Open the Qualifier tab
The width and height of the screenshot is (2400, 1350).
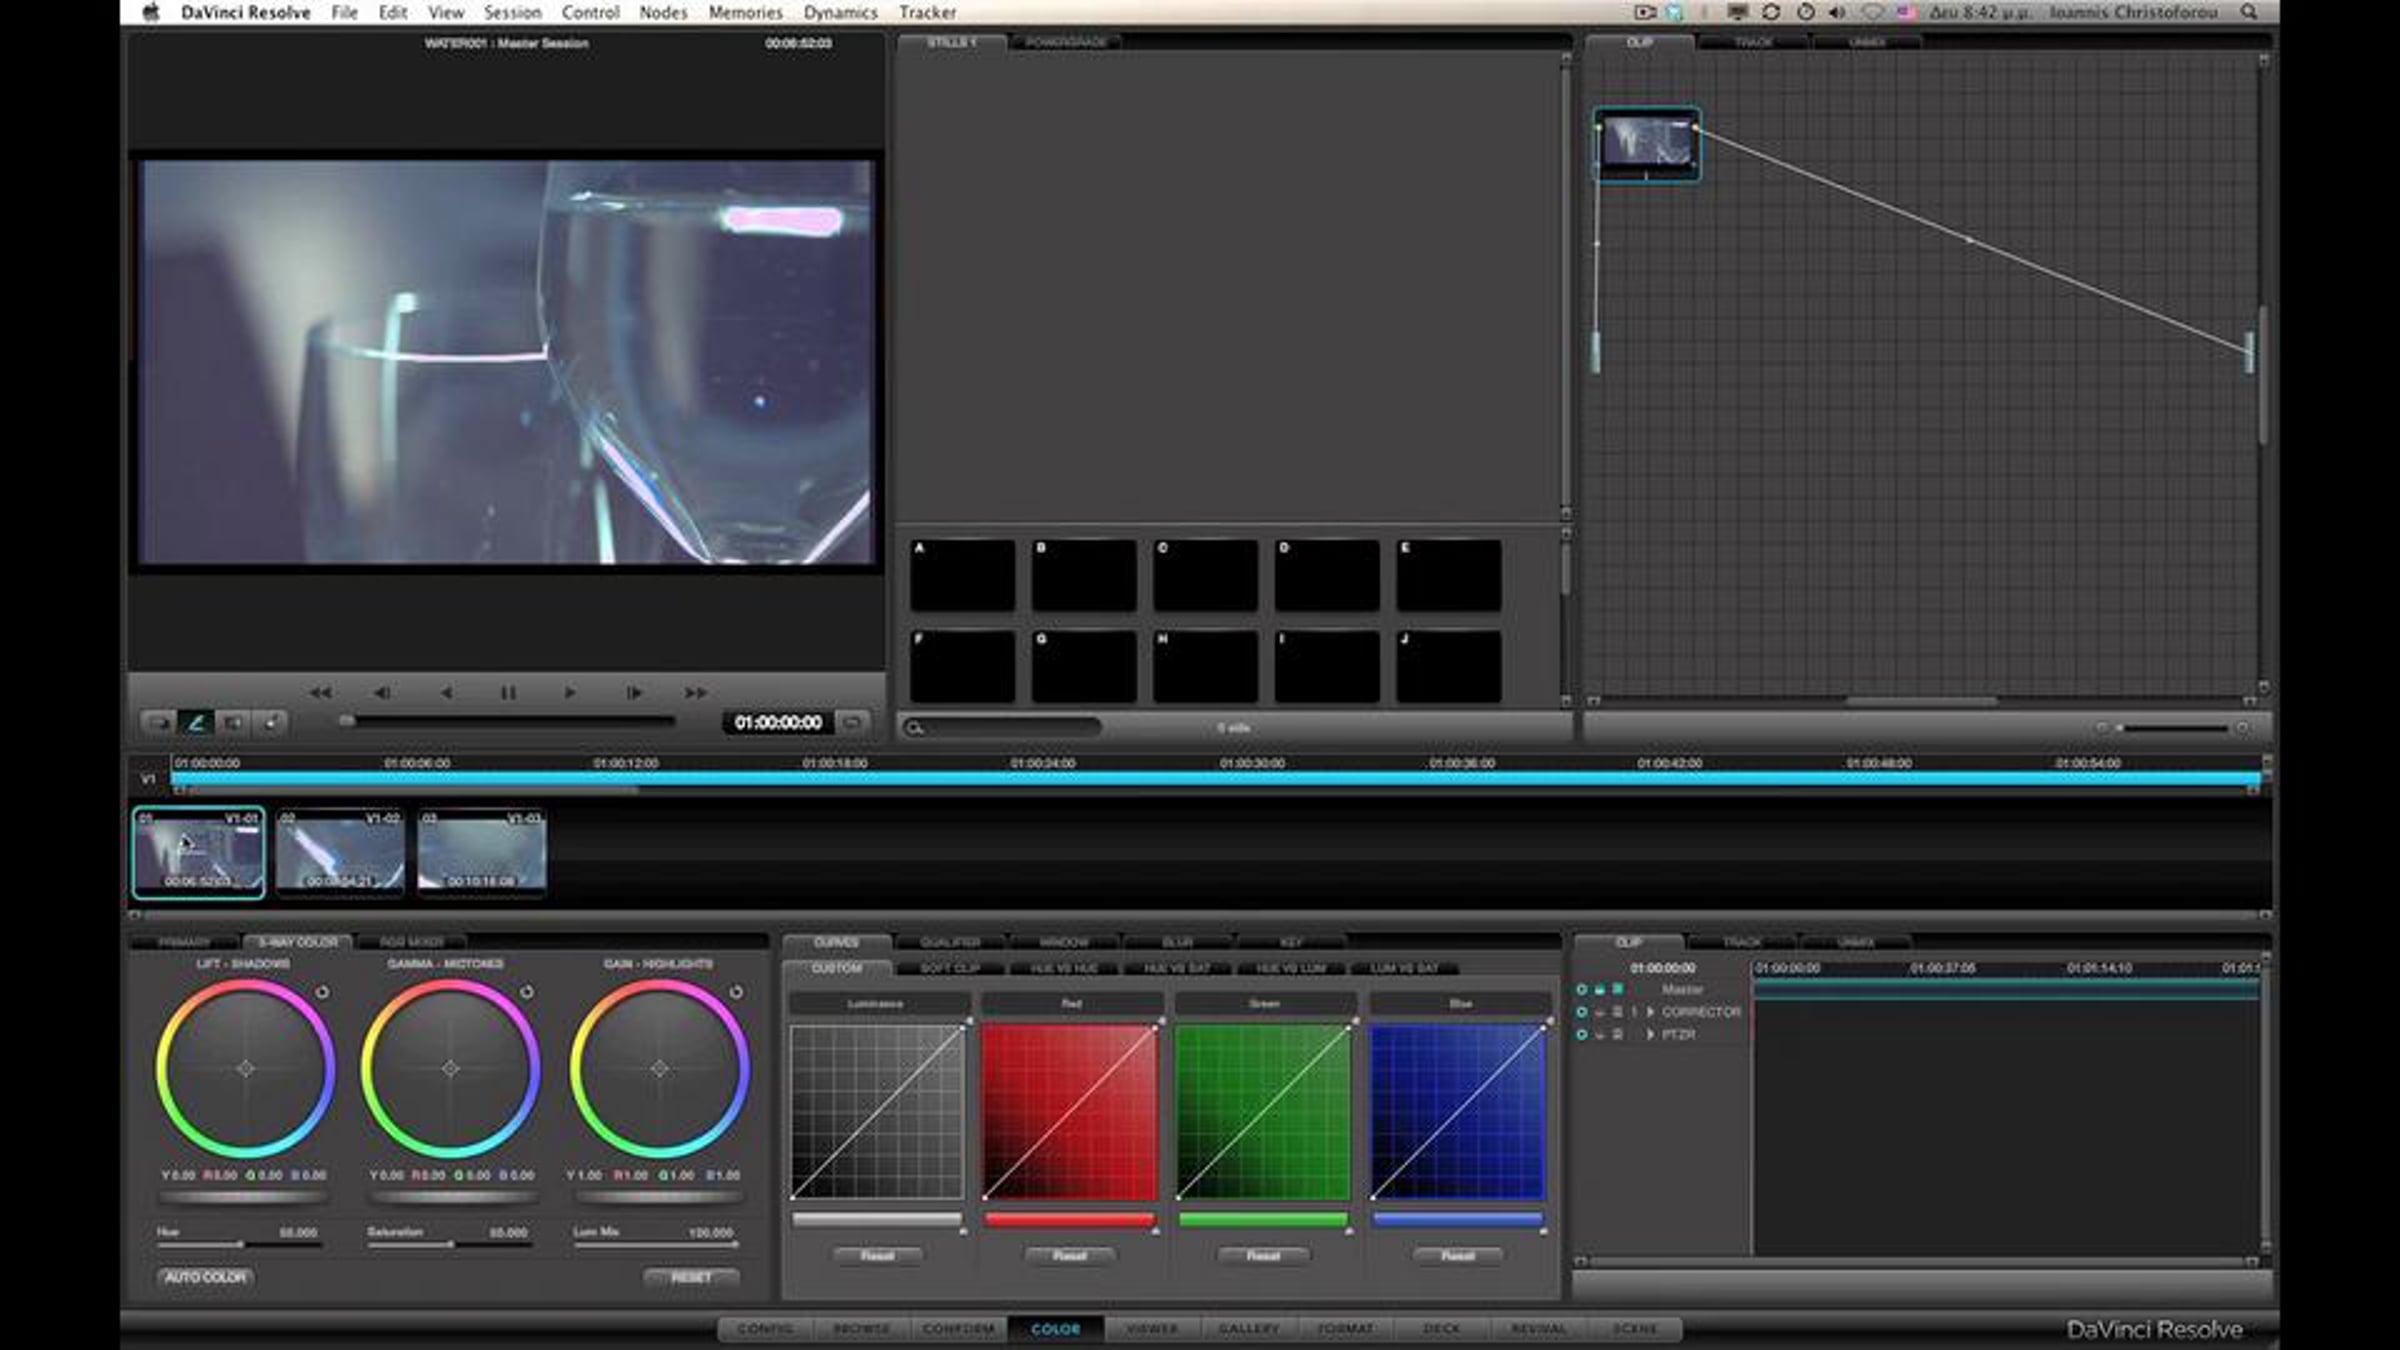950,942
